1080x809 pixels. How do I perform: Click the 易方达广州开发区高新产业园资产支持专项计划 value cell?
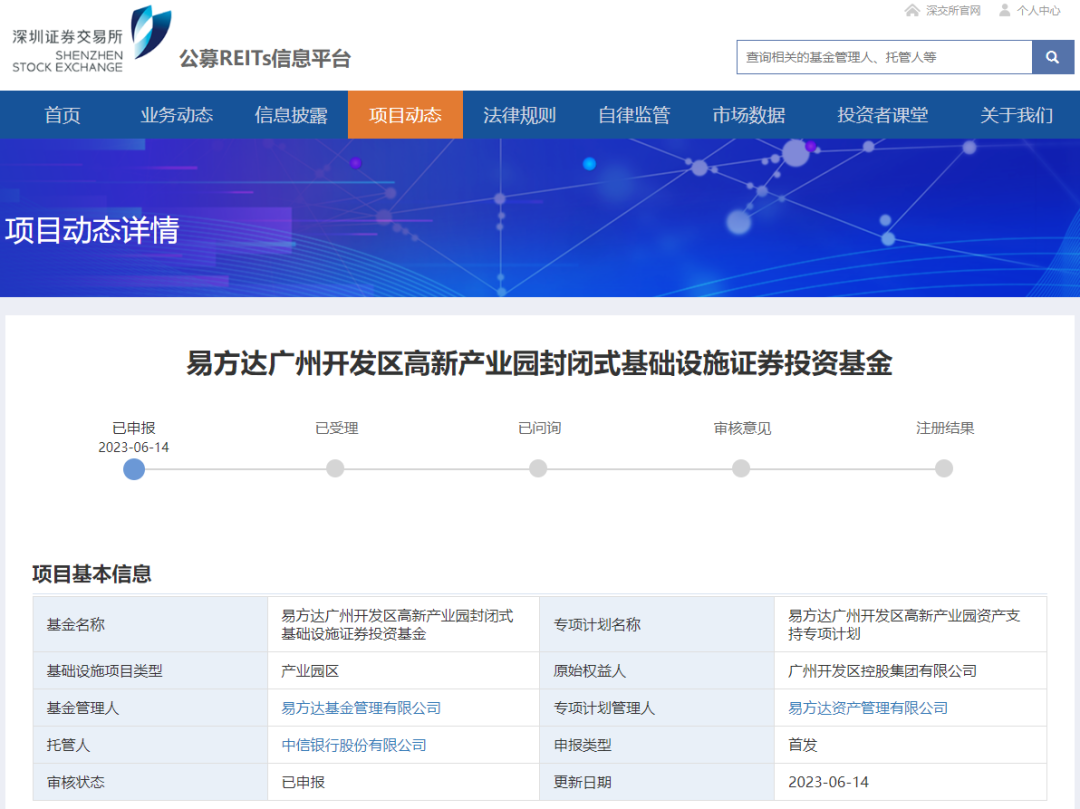(x=911, y=624)
